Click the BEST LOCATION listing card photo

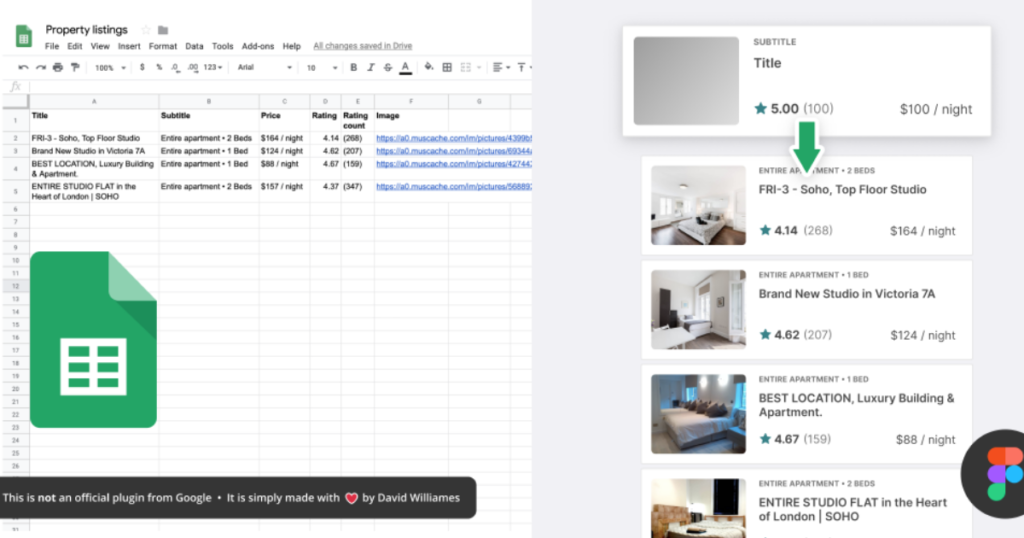698,414
